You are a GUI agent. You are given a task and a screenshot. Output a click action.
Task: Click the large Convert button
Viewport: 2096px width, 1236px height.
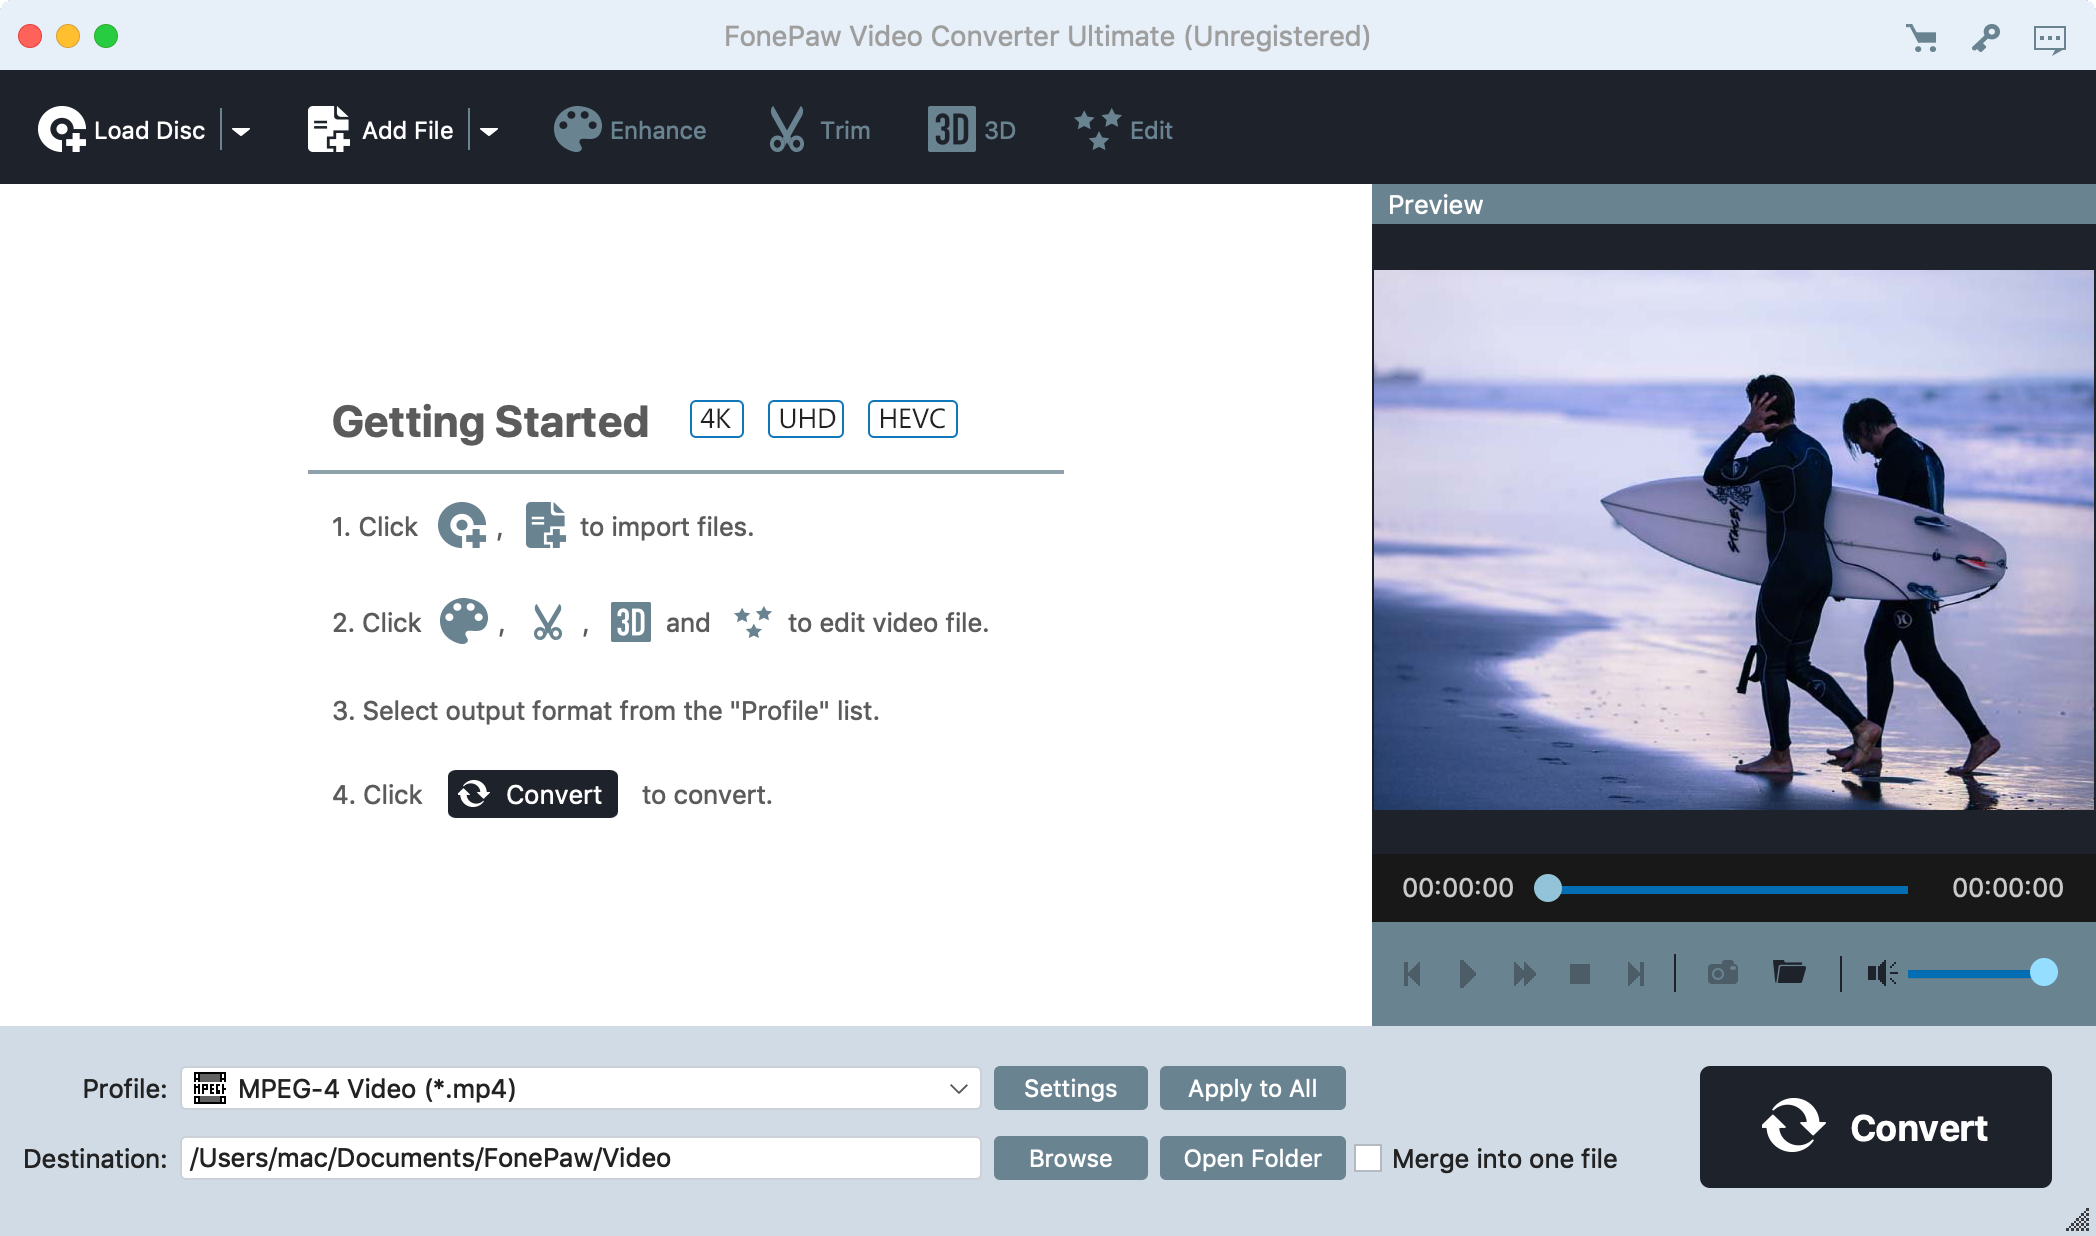click(1875, 1127)
